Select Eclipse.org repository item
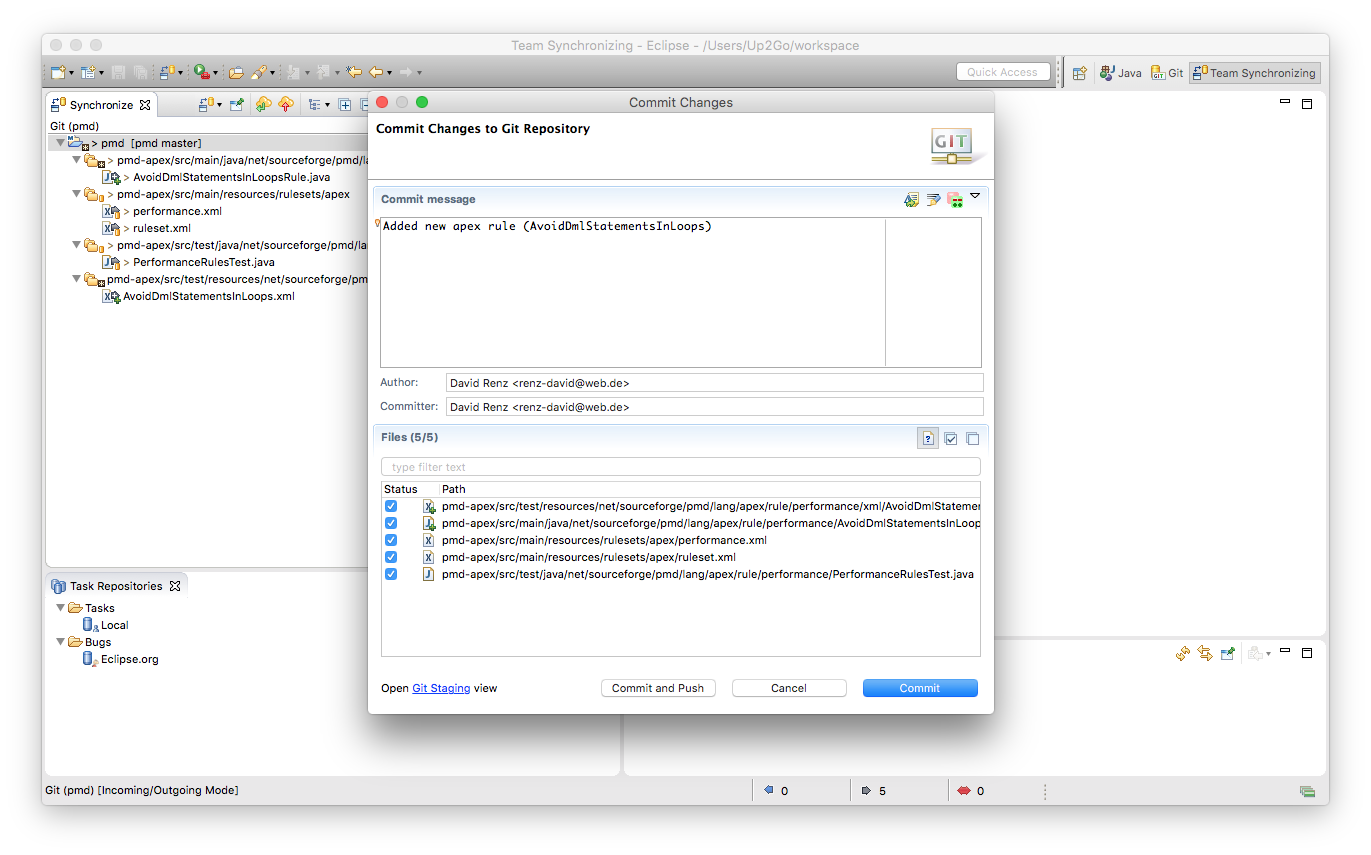The height and width of the screenshot is (855, 1371). click(x=129, y=659)
